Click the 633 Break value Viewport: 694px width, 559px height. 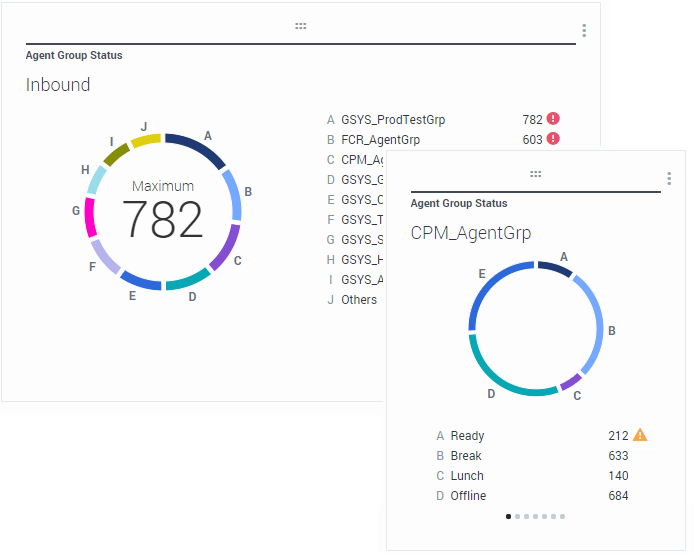click(618, 455)
